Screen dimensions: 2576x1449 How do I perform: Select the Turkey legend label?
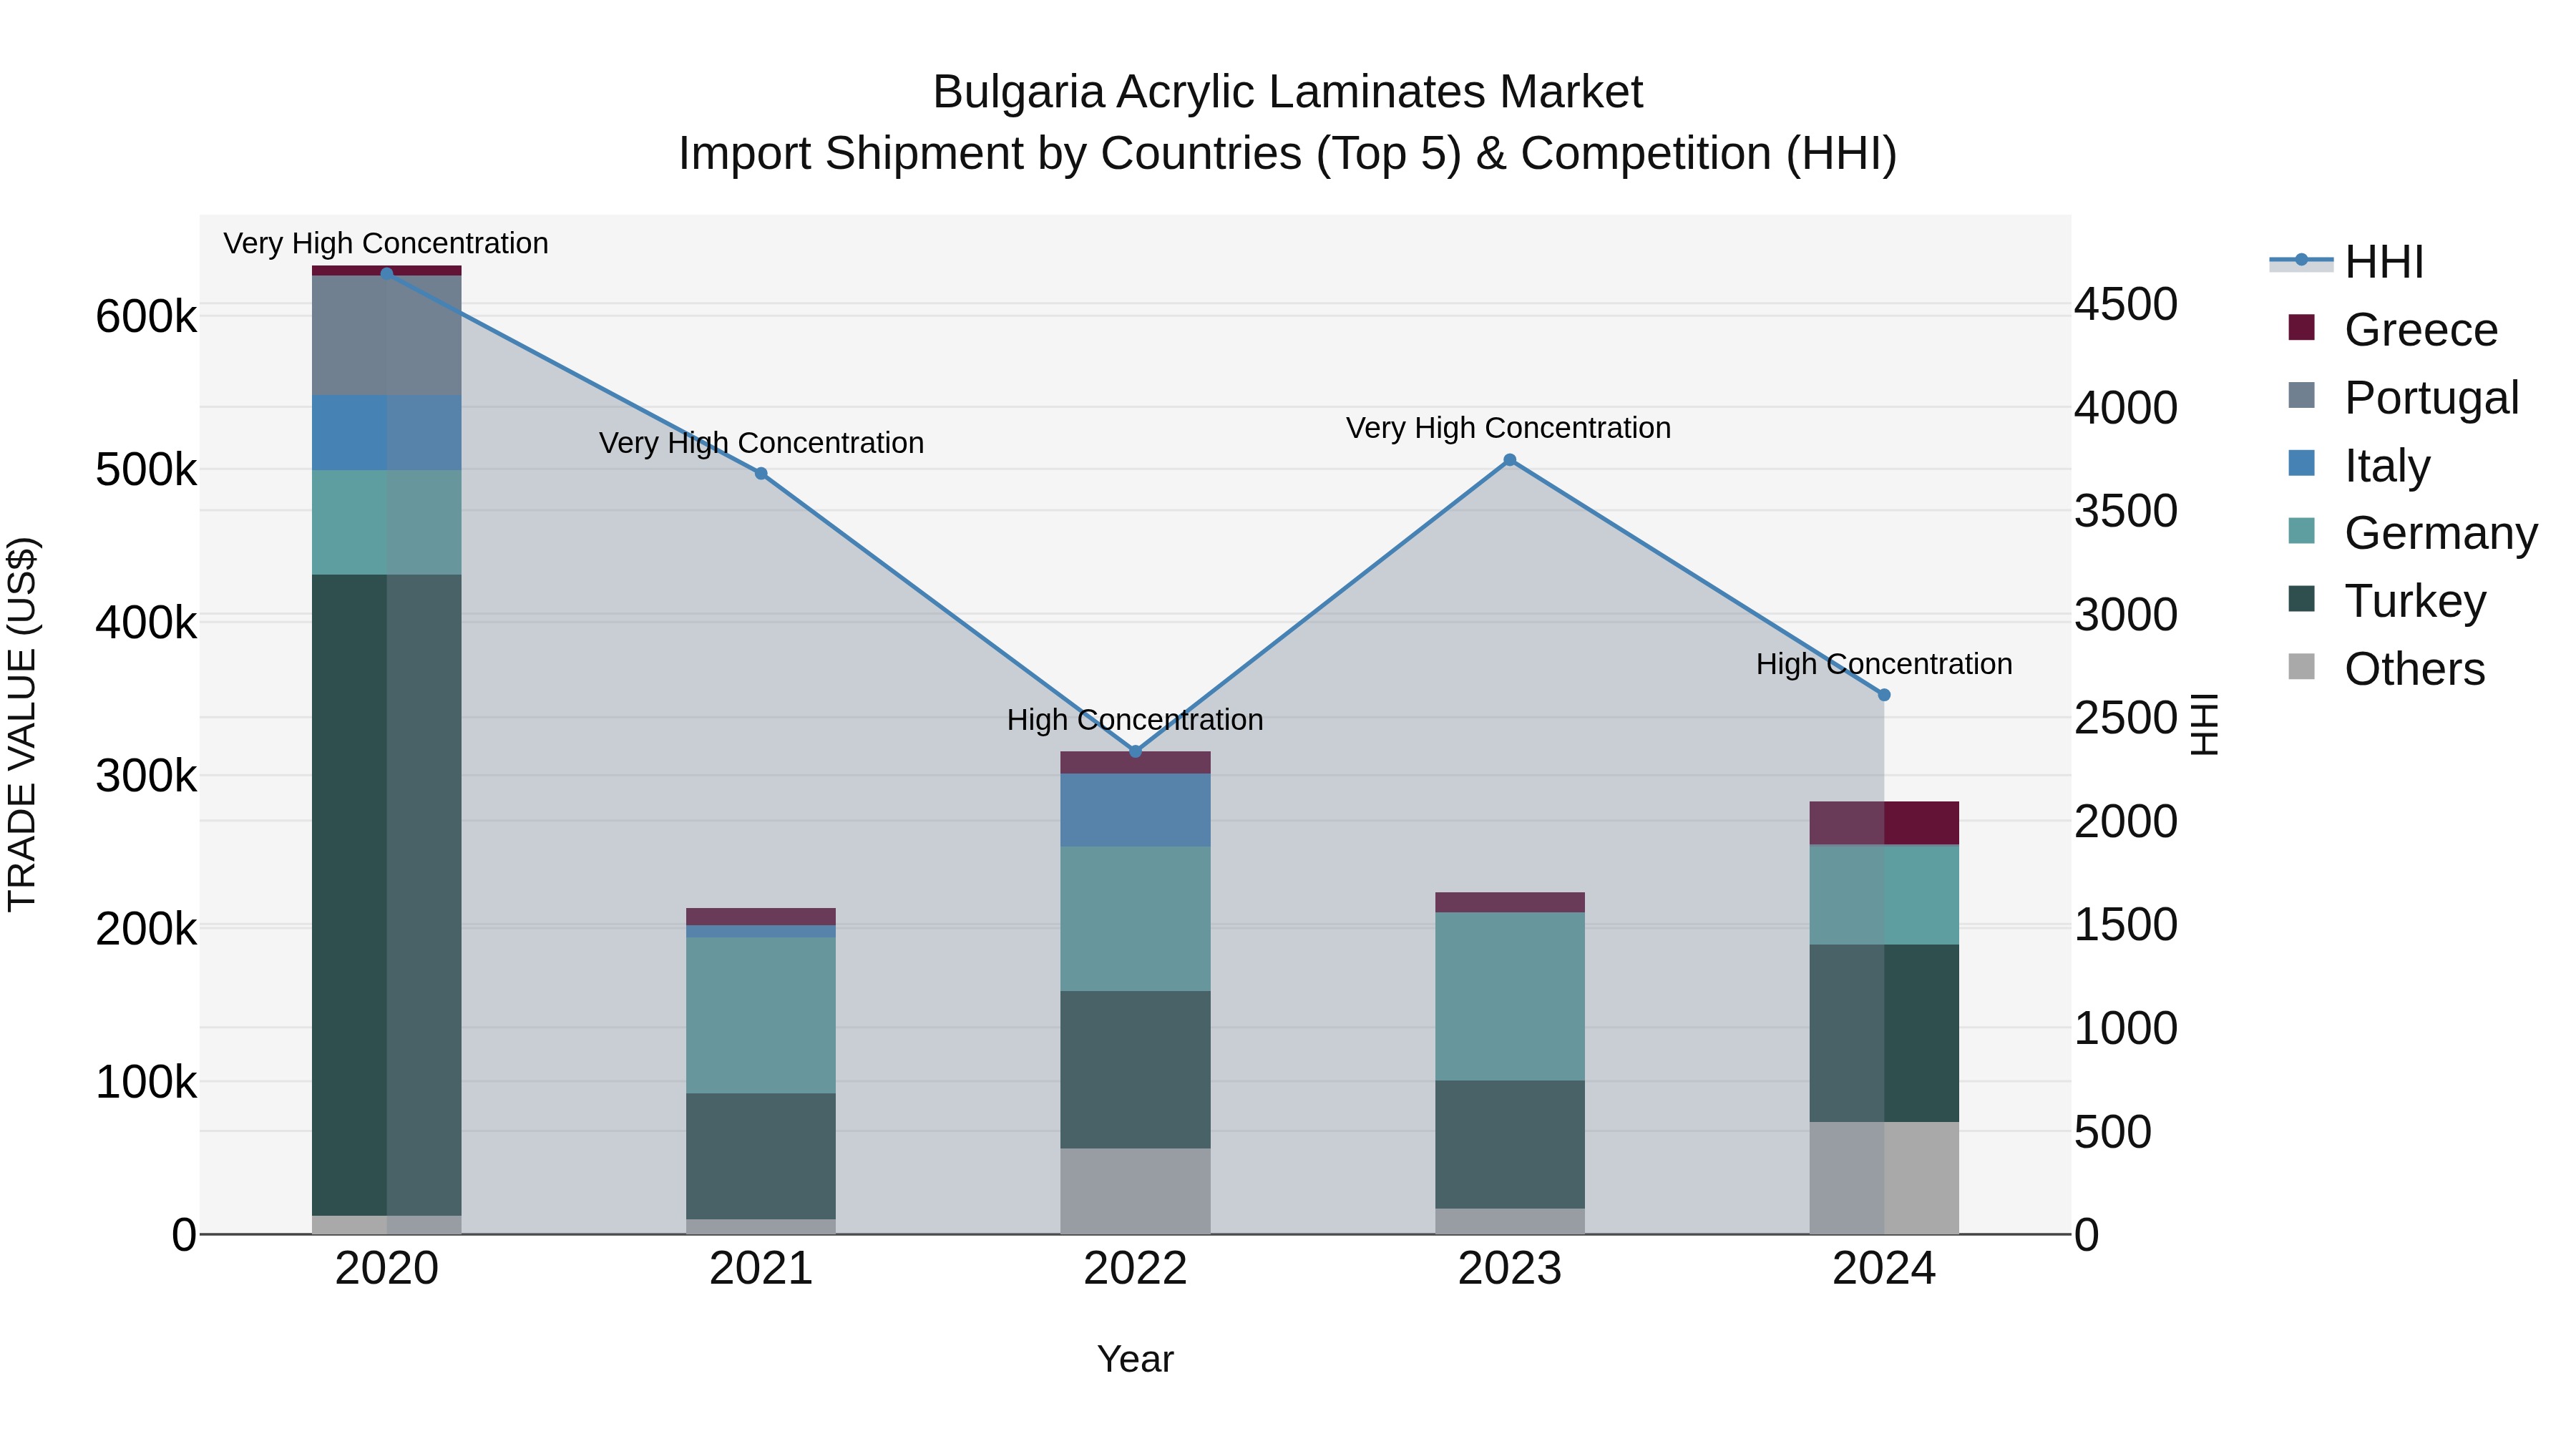point(2415,601)
